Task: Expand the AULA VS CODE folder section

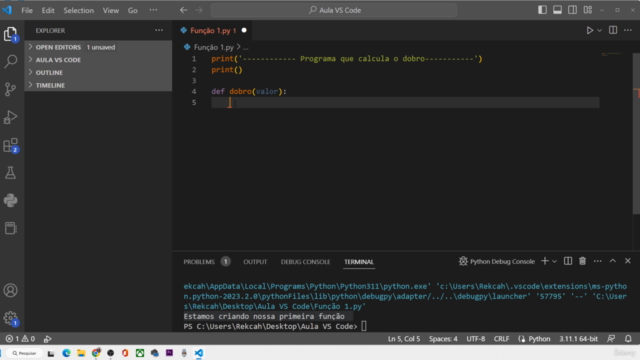Action: click(x=98, y=60)
